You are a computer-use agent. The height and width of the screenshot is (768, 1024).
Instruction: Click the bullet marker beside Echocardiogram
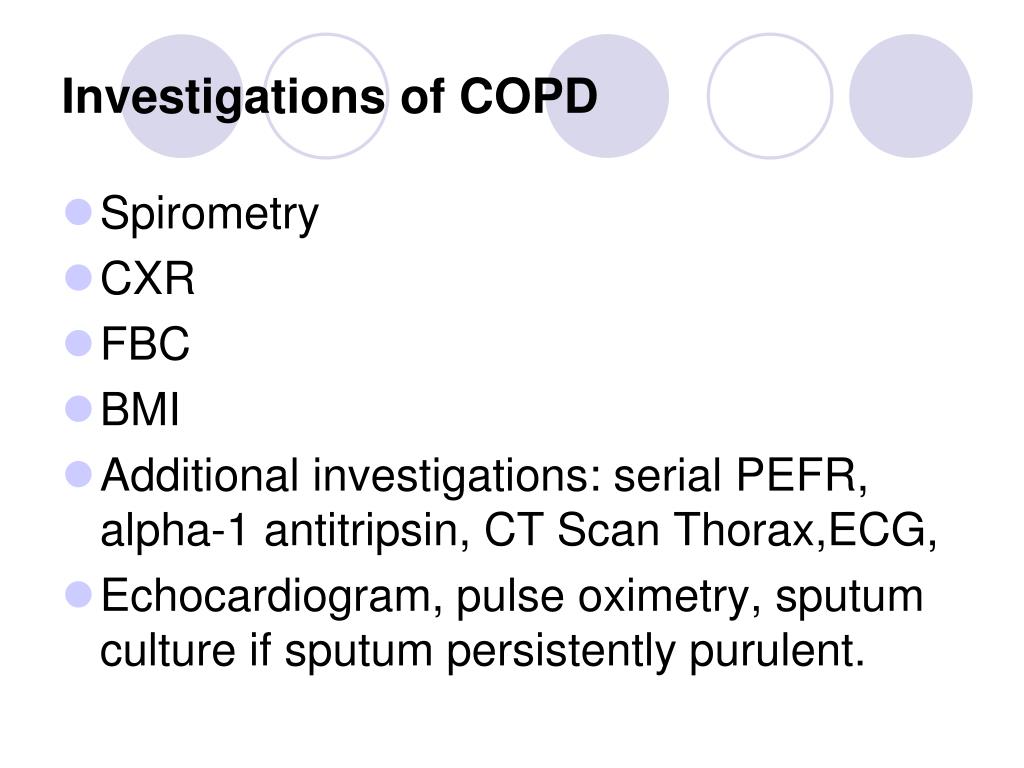coord(78,595)
